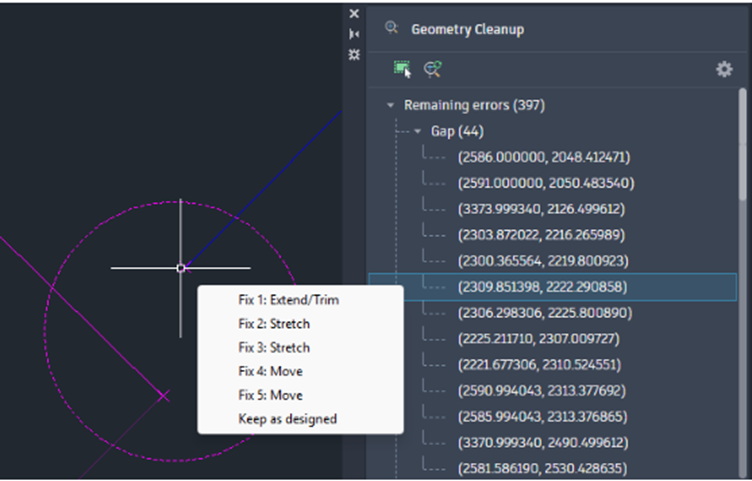Choose Fix 3: Stretch
This screenshot has width=752, height=481.
click(x=274, y=347)
